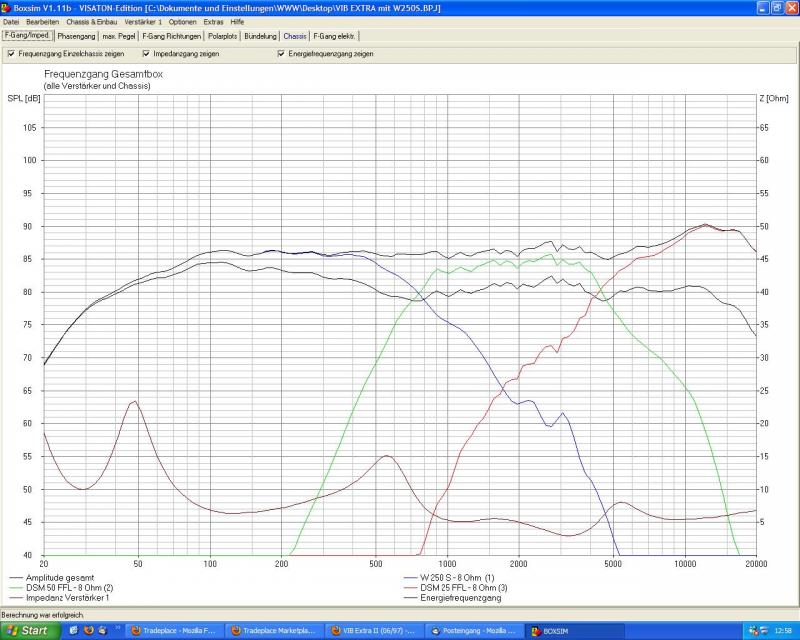Click the BOXSIM taskbar button
This screenshot has height=640, width=800.
pos(574,631)
